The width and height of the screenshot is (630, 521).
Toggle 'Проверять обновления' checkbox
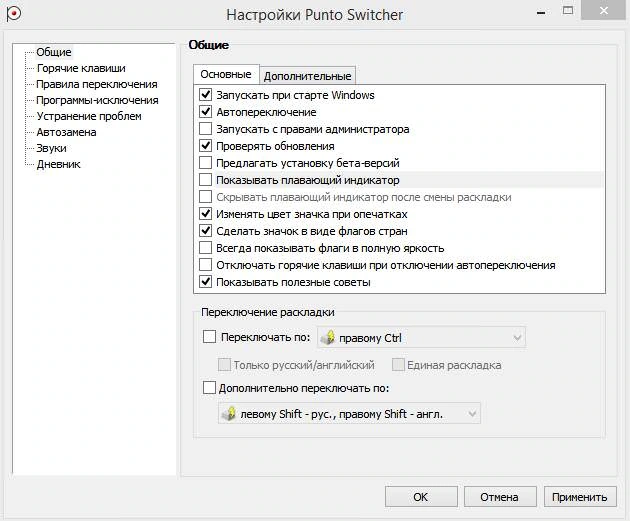tap(206, 145)
